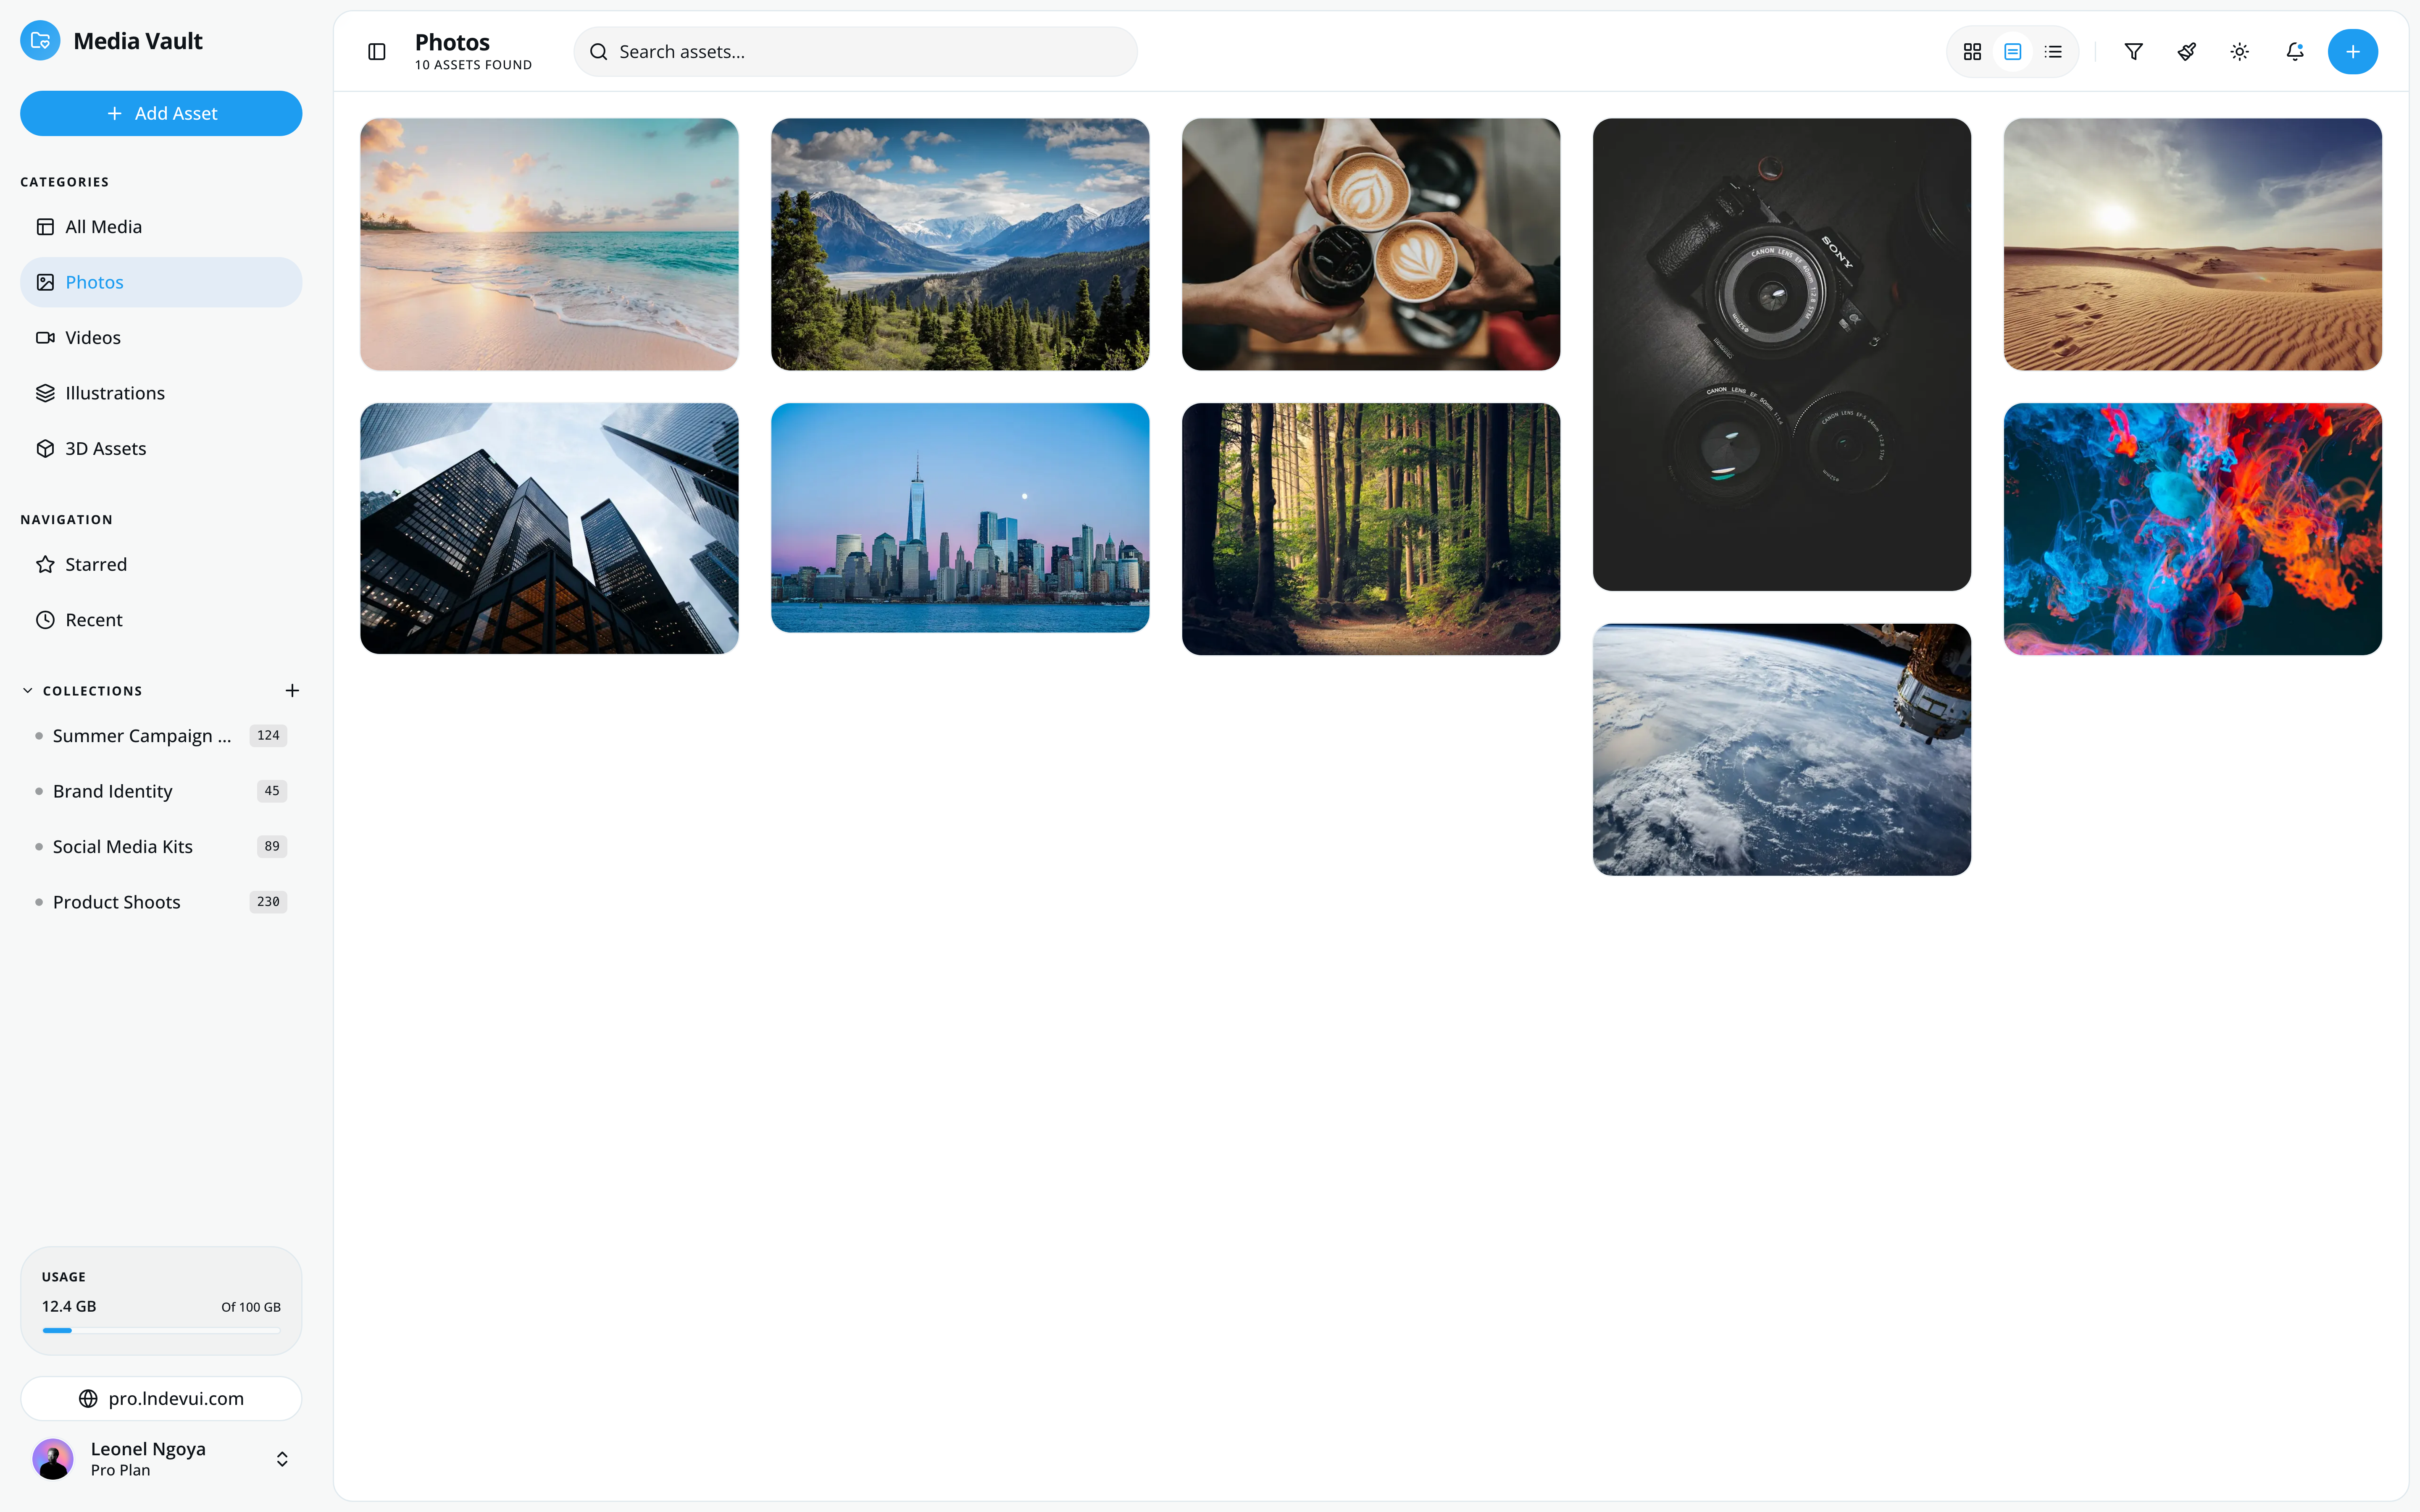Click the 45 count badge
The image size is (2420, 1512).
[x=272, y=791]
